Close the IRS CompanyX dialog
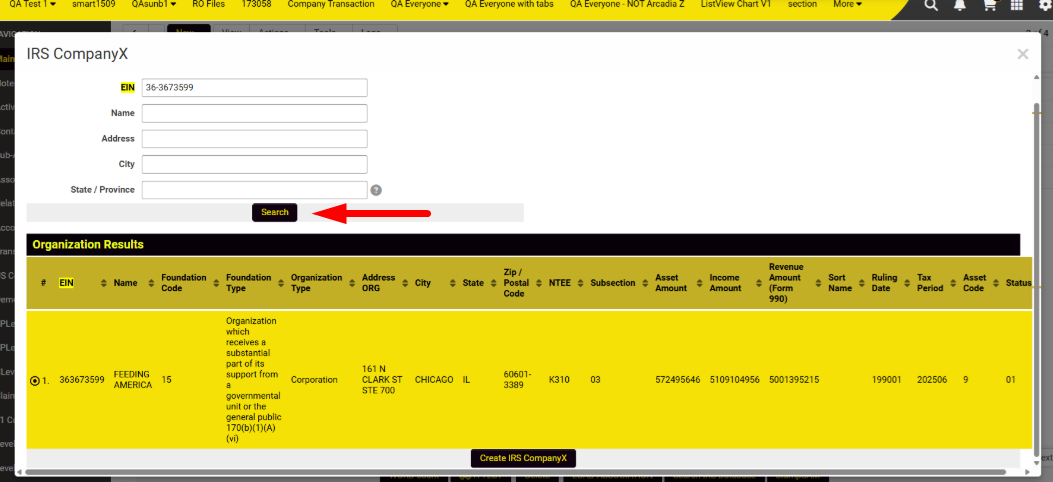Screen dimensions: 1053x482 (1023, 54)
